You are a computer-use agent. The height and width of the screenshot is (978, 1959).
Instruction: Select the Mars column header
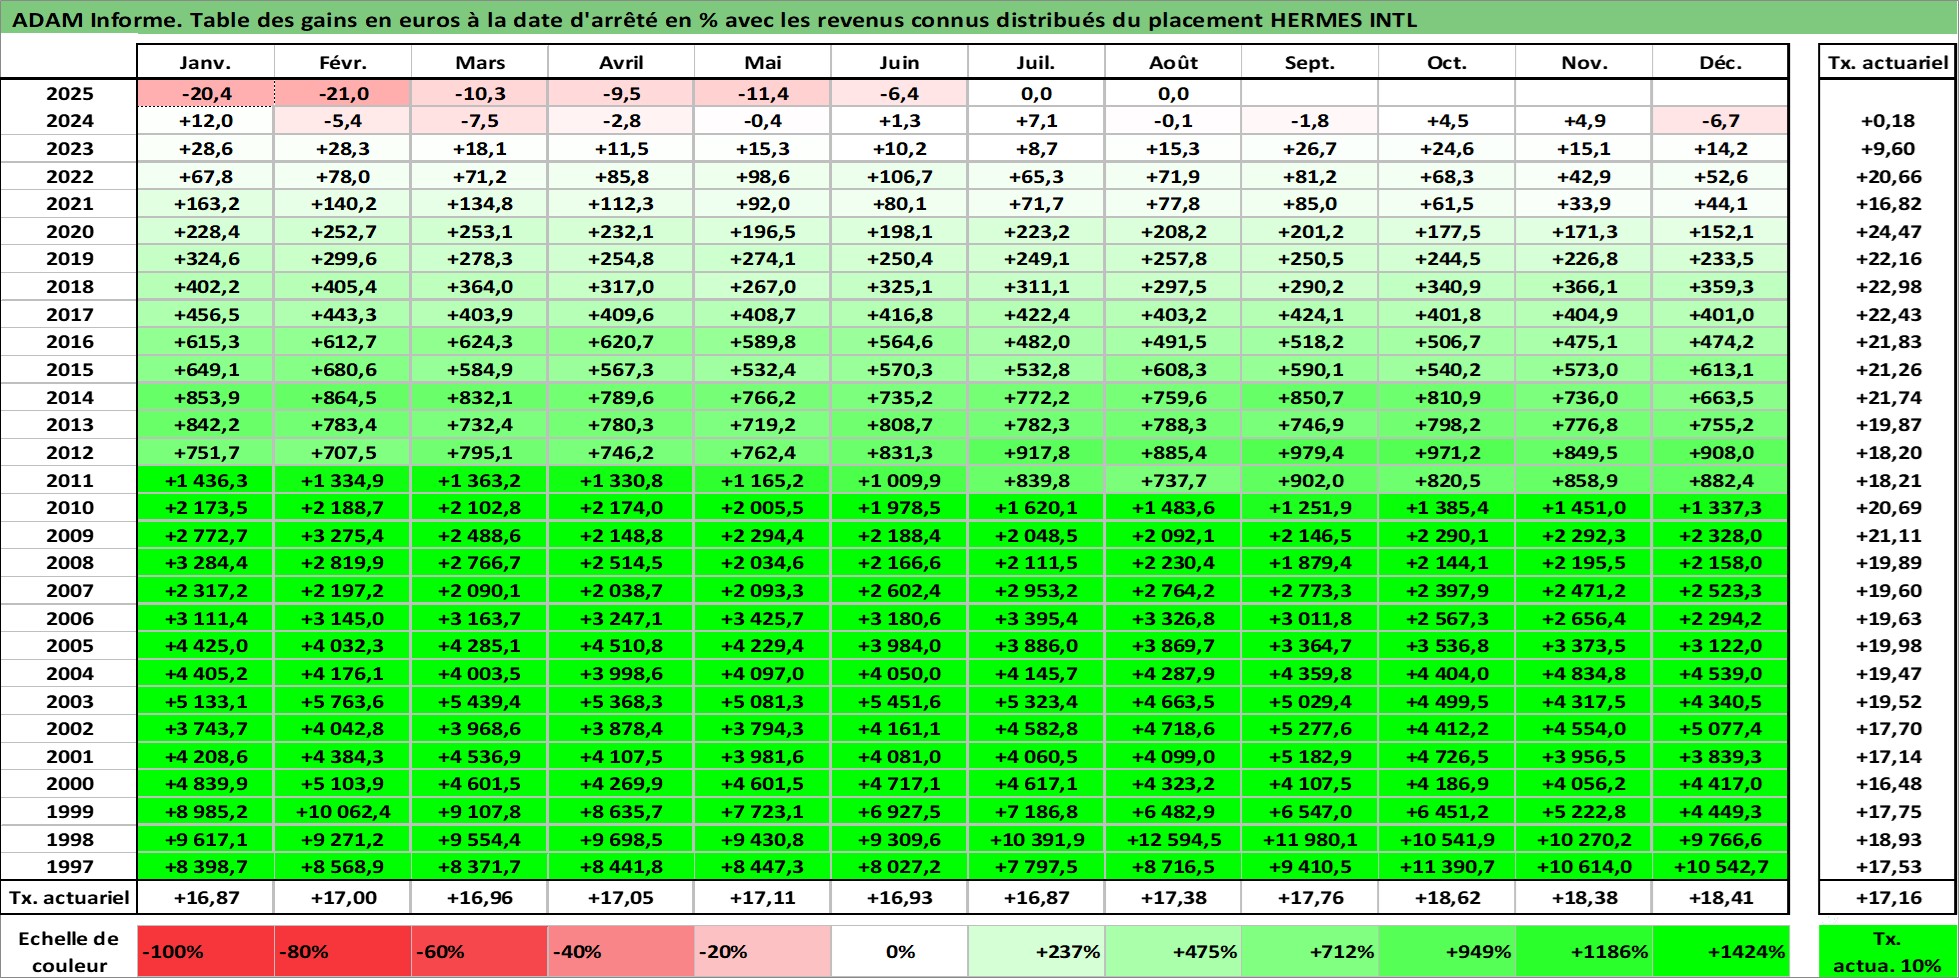[x=480, y=62]
